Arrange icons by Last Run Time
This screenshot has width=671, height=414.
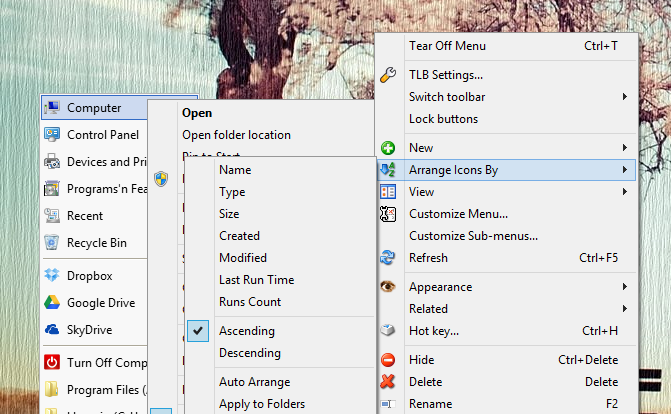(x=256, y=280)
